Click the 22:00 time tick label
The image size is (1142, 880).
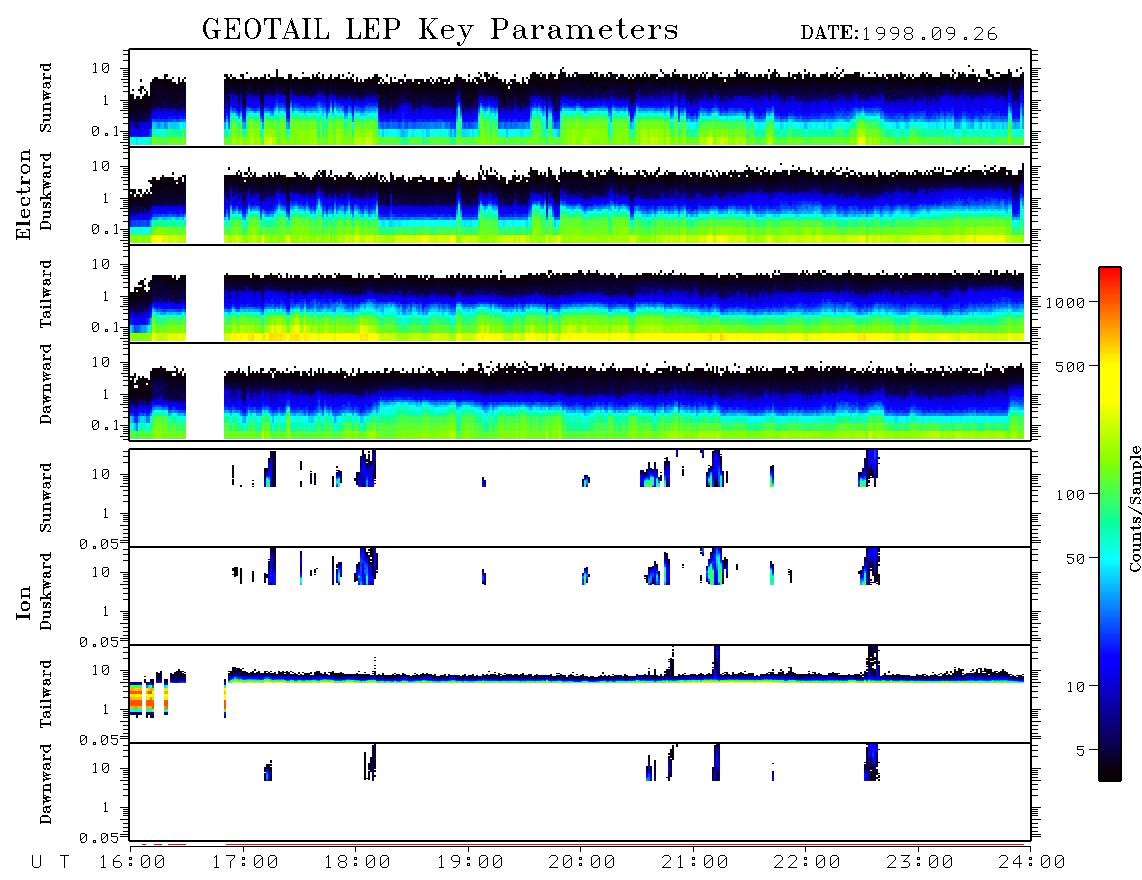point(807,863)
